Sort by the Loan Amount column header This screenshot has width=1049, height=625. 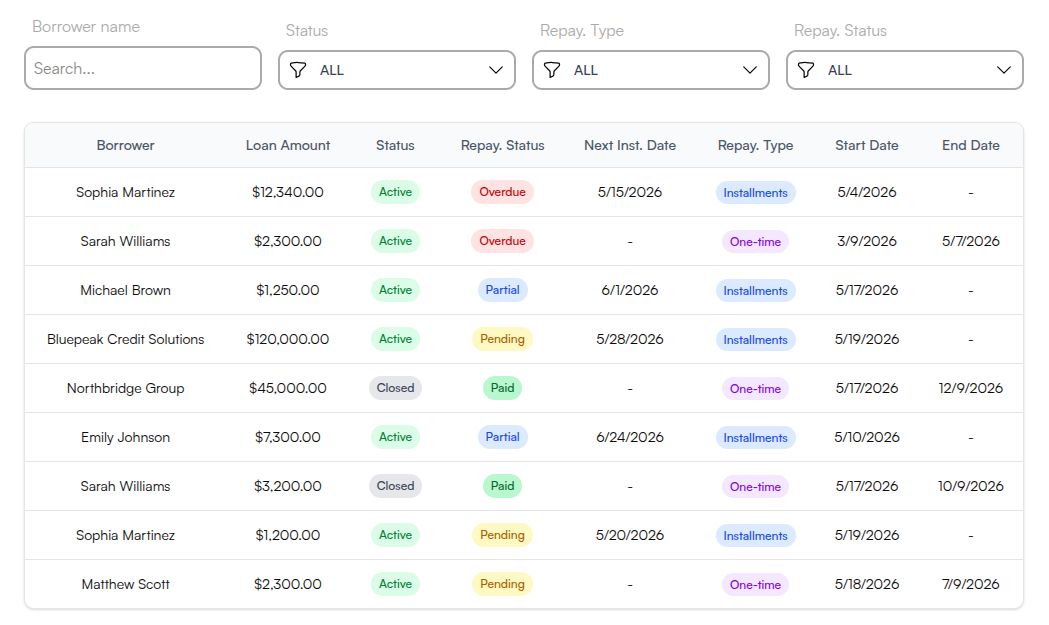click(288, 145)
